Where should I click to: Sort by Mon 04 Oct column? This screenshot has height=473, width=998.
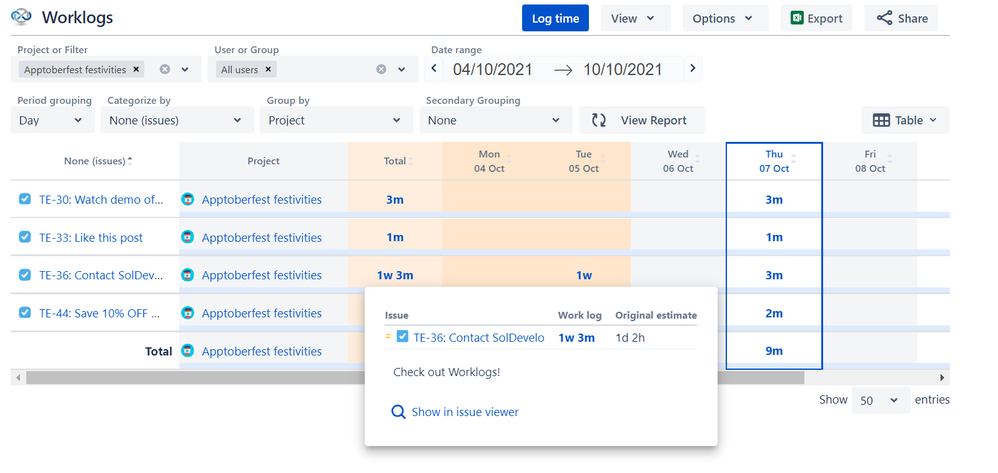[x=508, y=157]
